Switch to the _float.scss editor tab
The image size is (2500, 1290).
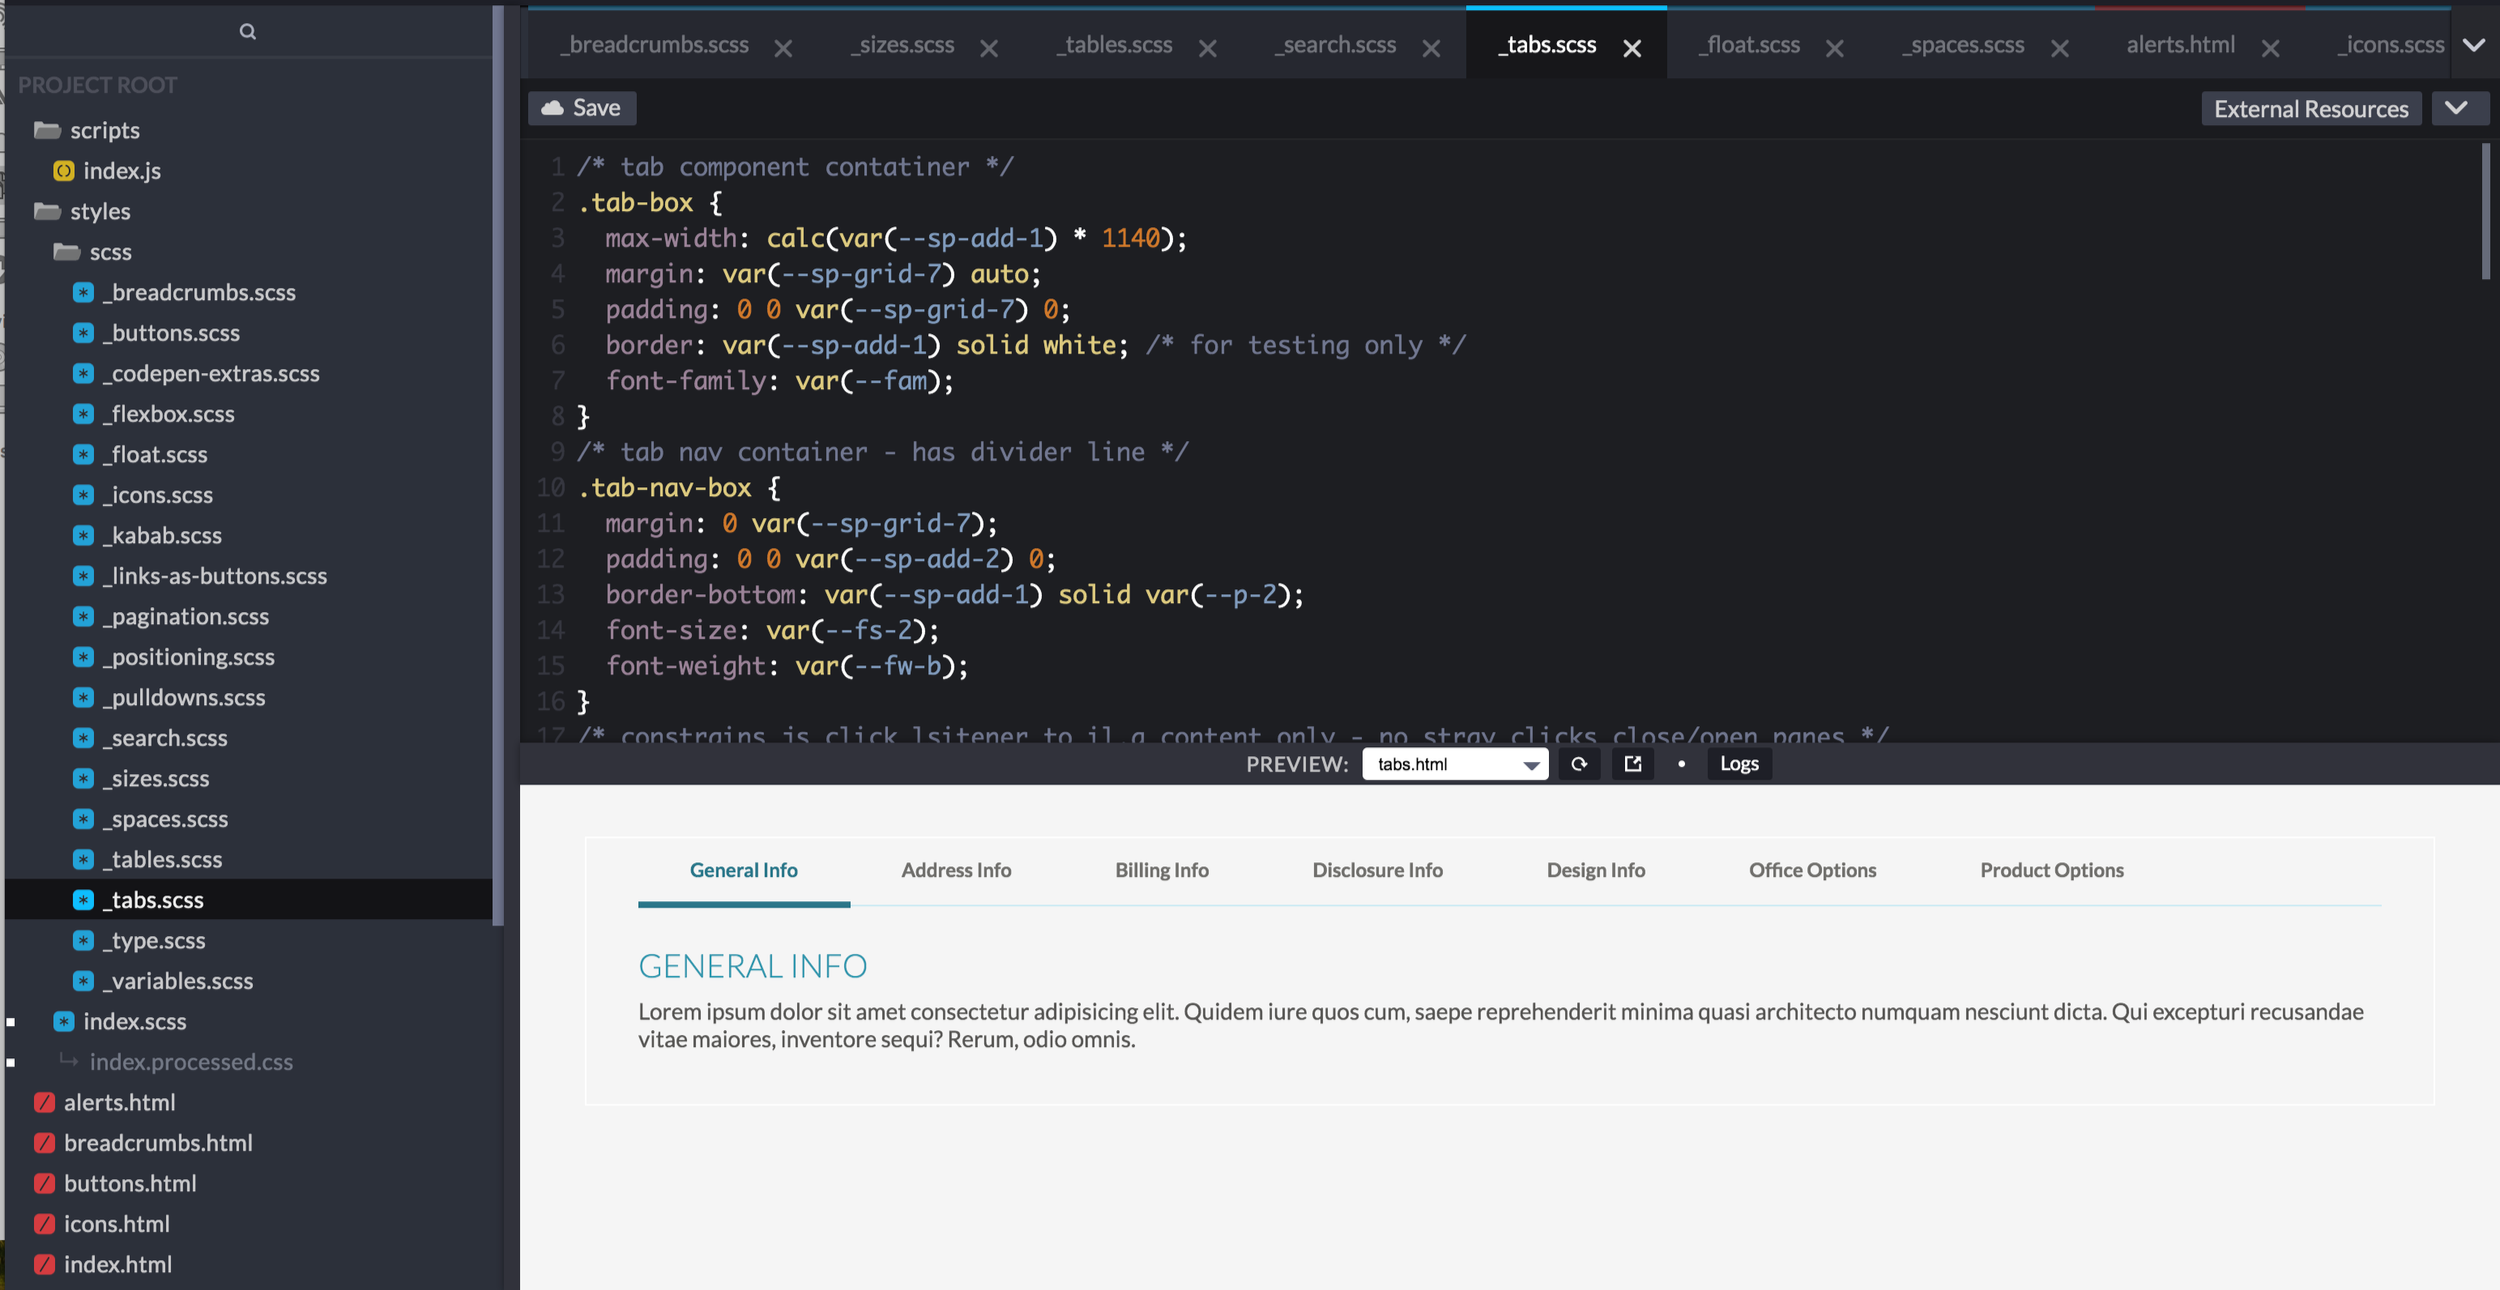pos(1750,45)
